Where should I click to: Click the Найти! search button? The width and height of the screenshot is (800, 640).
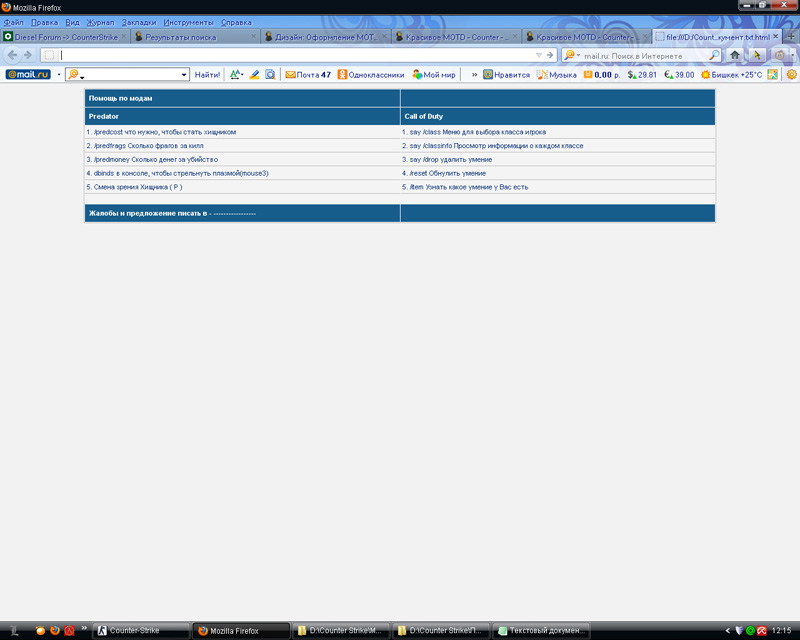pyautogui.click(x=207, y=75)
